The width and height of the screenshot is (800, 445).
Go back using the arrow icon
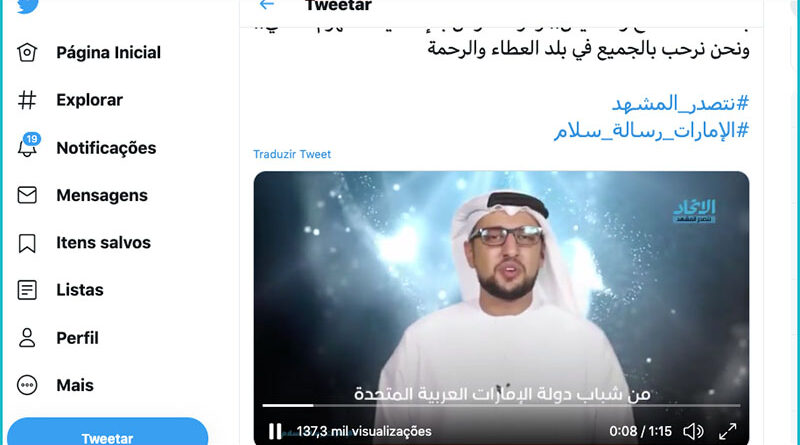point(267,5)
